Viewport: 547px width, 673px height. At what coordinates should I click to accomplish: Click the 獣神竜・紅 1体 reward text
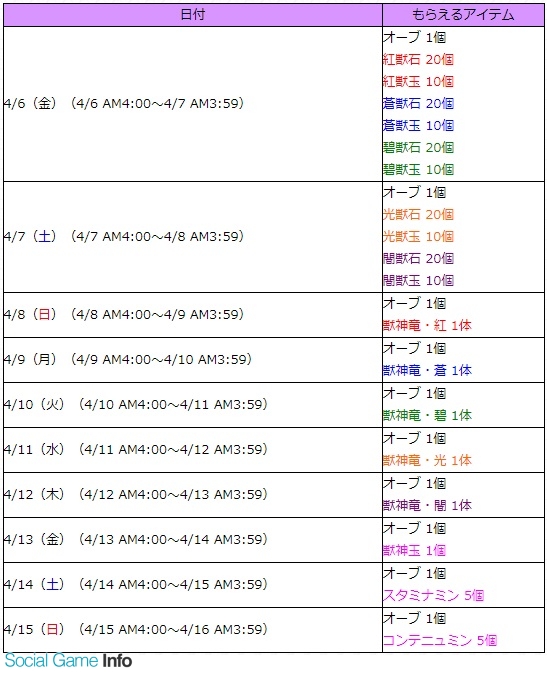427,325
